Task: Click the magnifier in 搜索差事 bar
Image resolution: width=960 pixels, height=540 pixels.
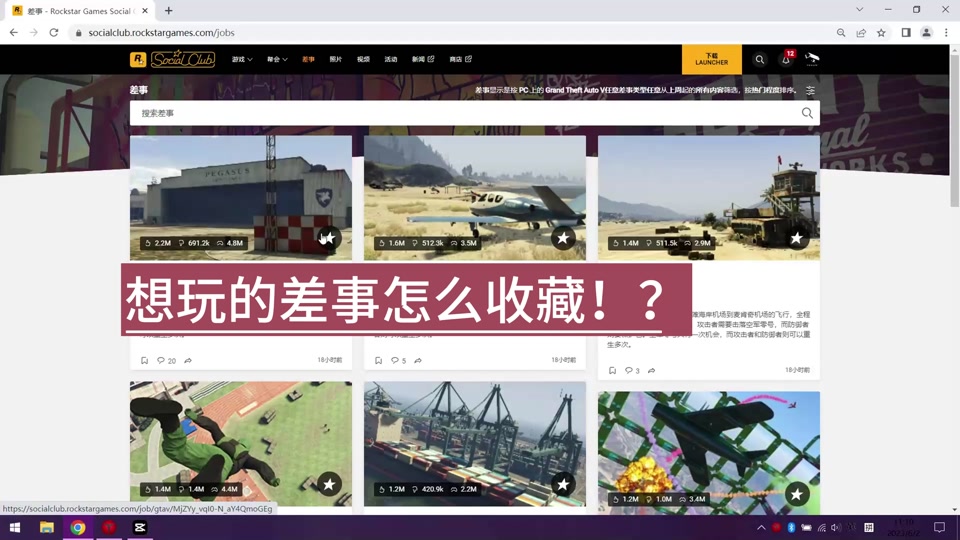Action: coord(807,113)
